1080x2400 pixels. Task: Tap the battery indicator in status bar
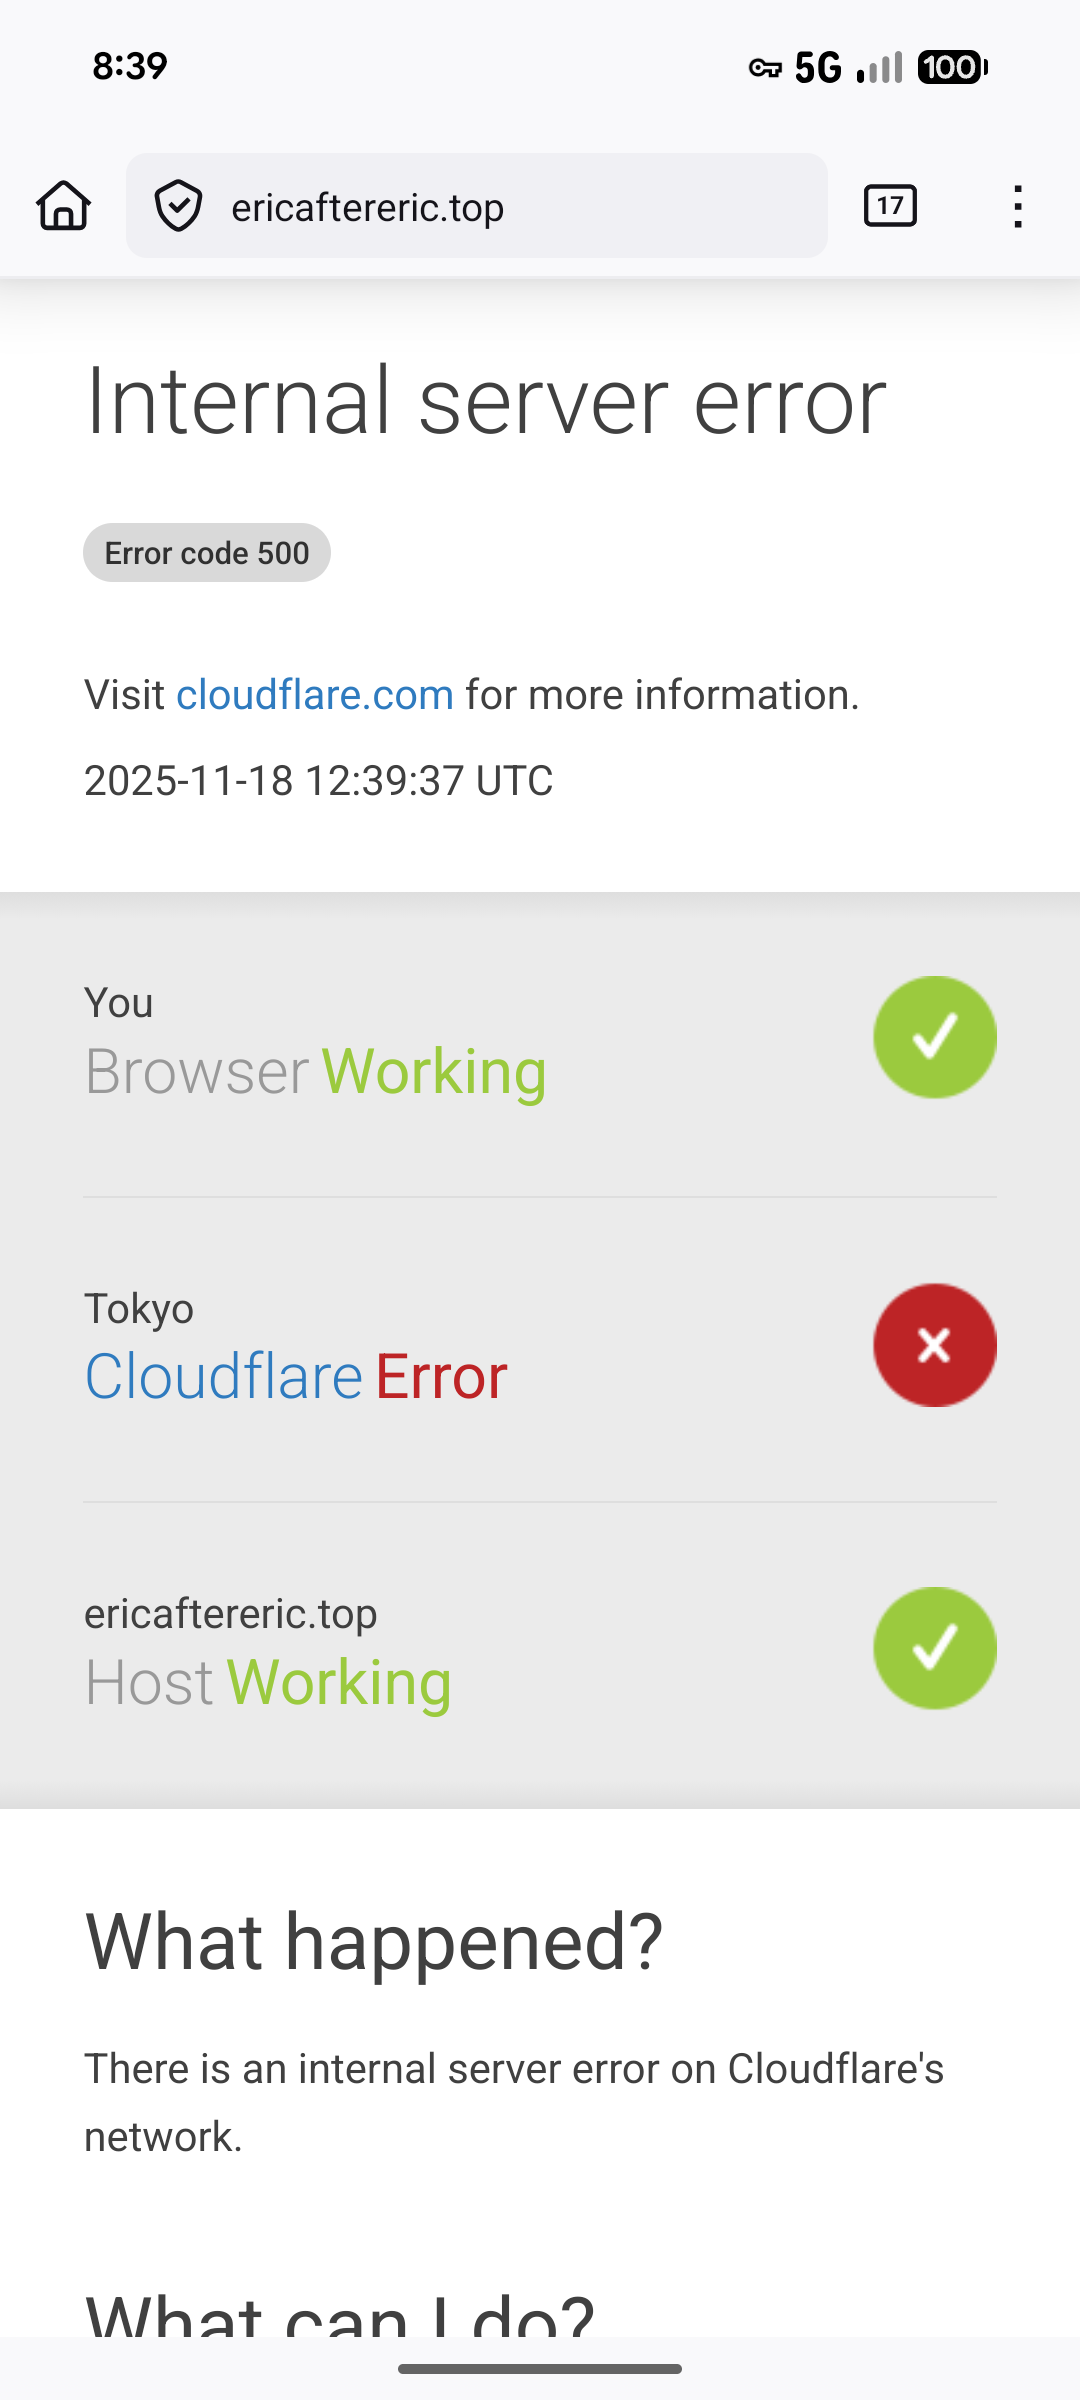(x=952, y=68)
